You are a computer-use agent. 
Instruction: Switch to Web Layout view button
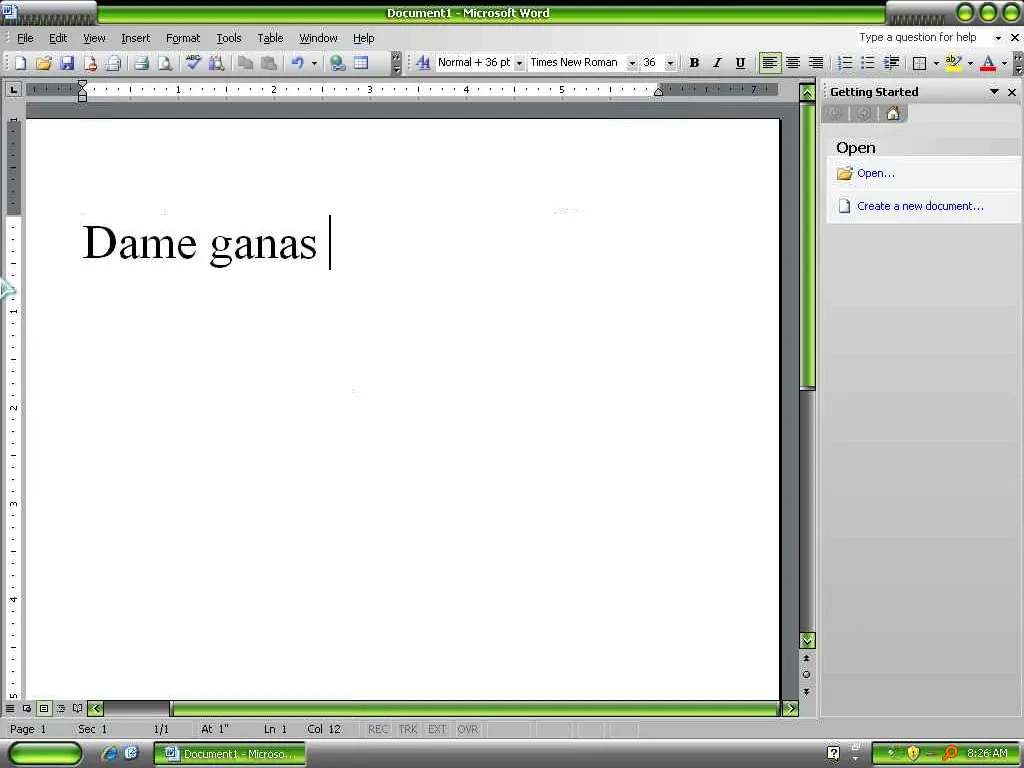[27, 708]
